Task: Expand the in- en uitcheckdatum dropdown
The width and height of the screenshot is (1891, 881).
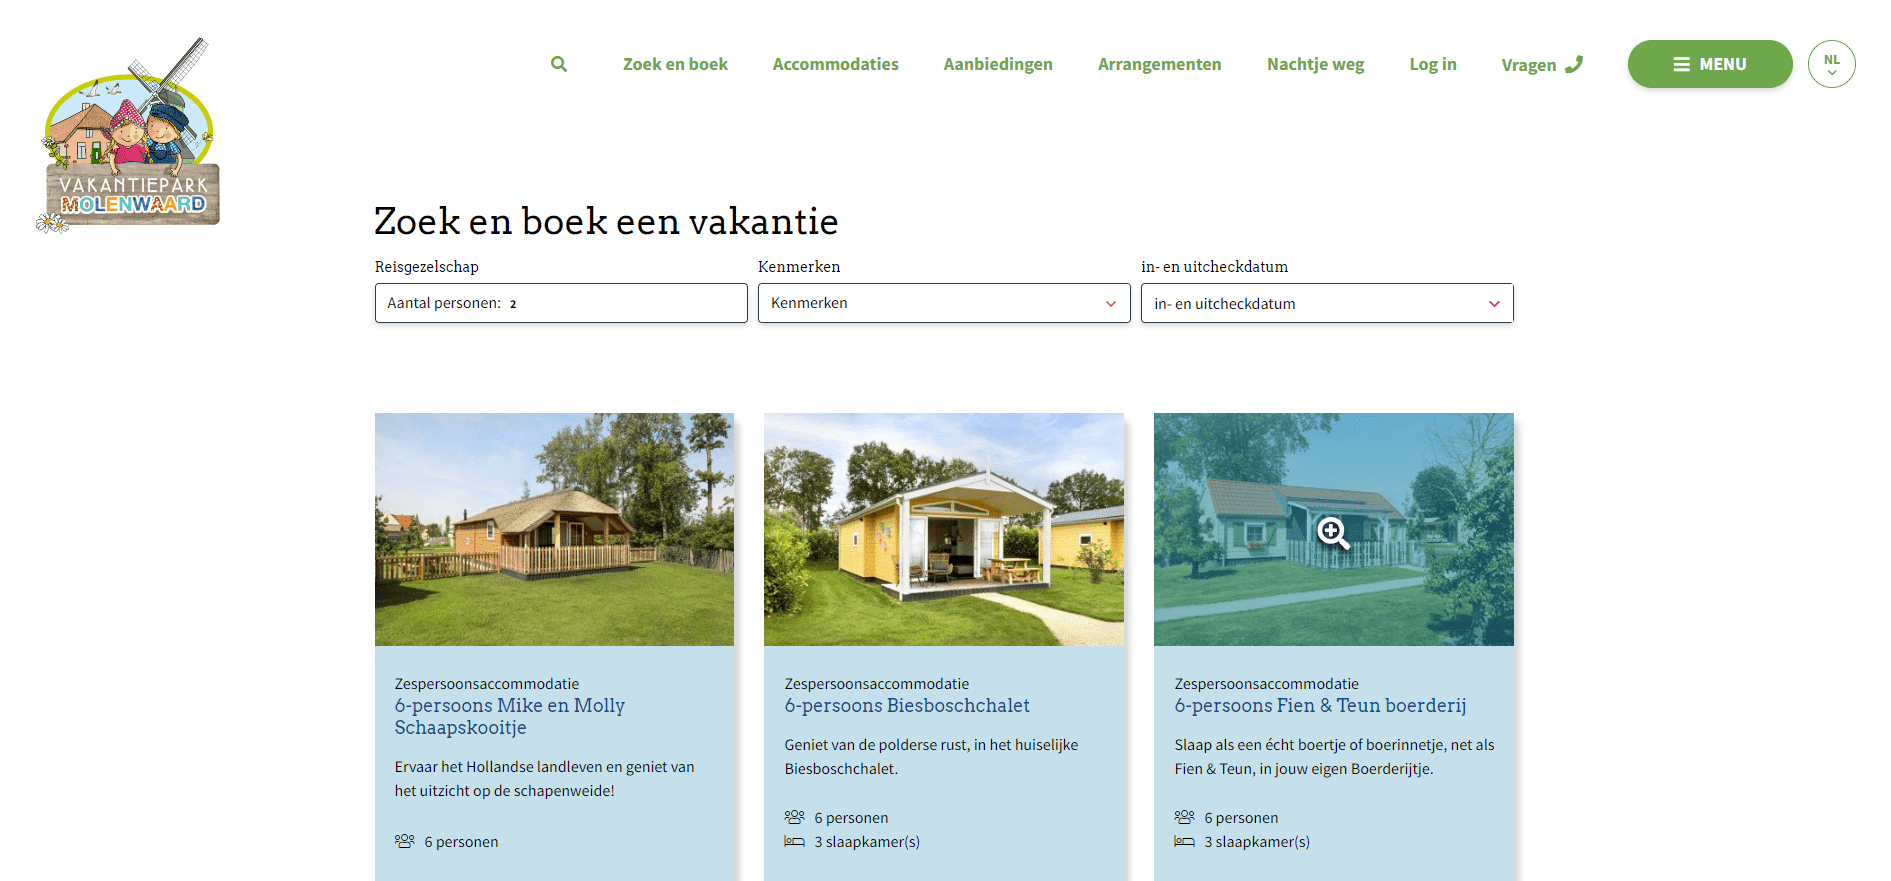Action: pyautogui.click(x=1326, y=303)
